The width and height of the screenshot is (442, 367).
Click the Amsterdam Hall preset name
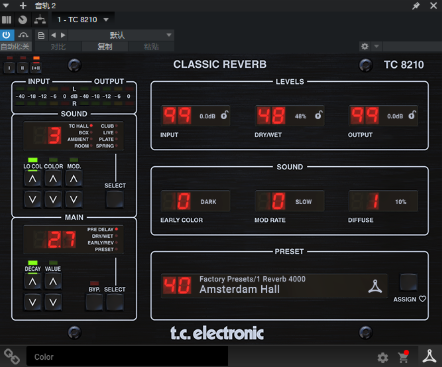point(239,289)
